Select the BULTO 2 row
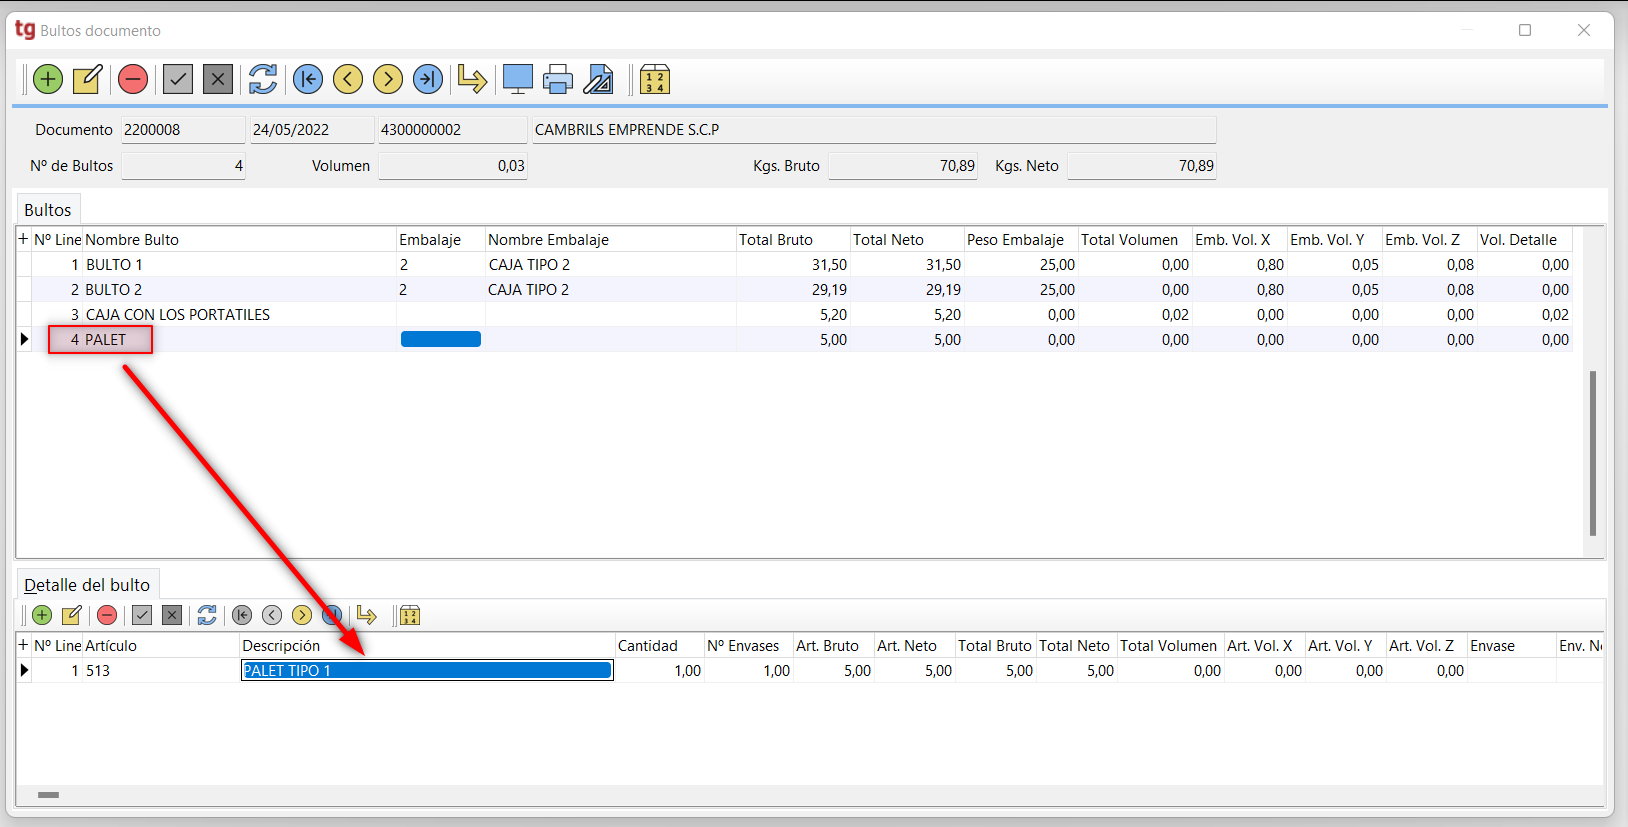 pos(794,290)
